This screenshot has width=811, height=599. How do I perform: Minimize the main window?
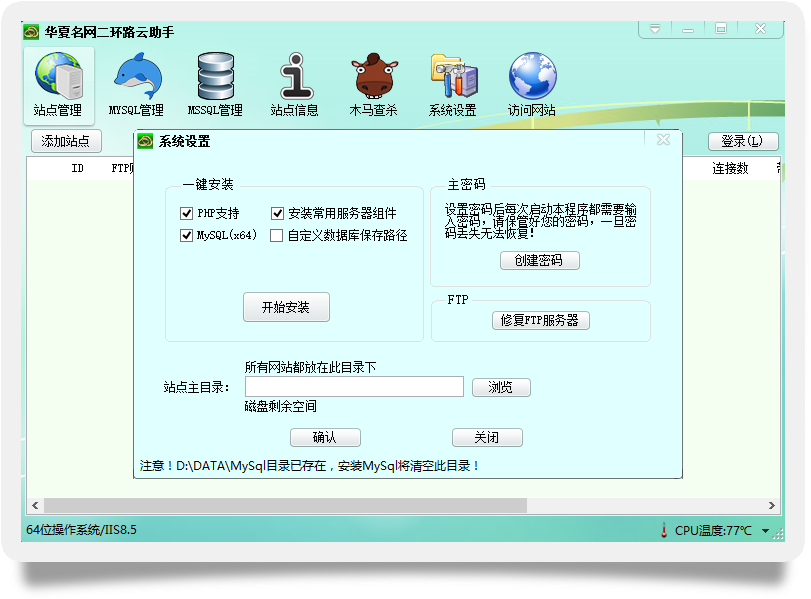click(688, 29)
